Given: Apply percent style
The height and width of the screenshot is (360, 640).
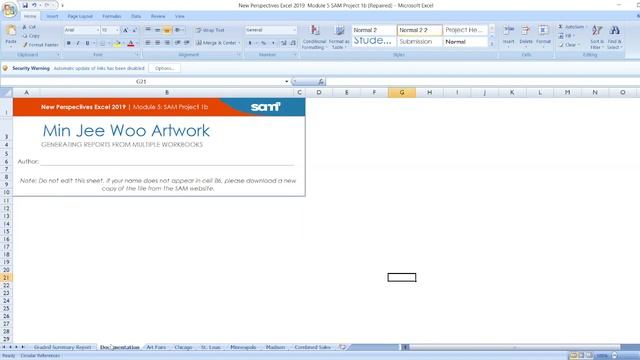Looking at the screenshot, I should [263, 43].
